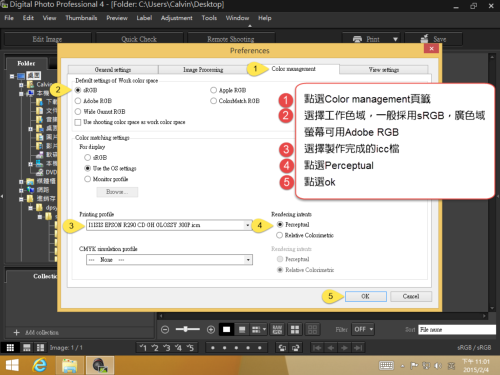Switch to vertical filmstrip layout icon
This screenshot has height=375, width=500.
tap(41, 348)
